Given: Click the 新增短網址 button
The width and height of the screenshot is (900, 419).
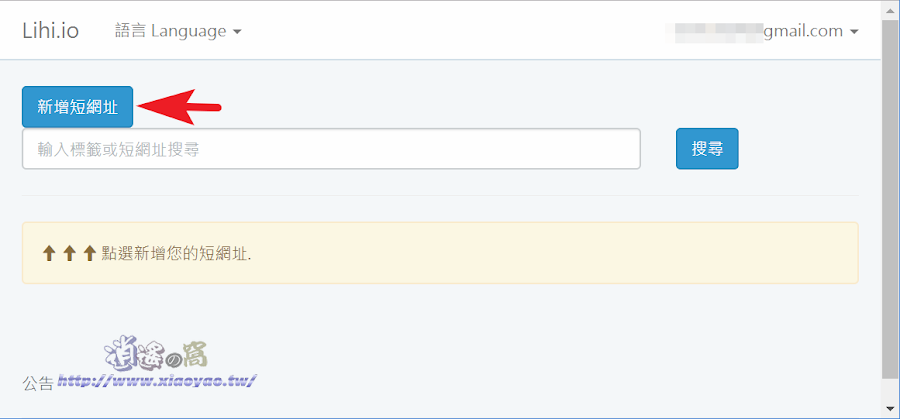Looking at the screenshot, I should tap(77, 107).
